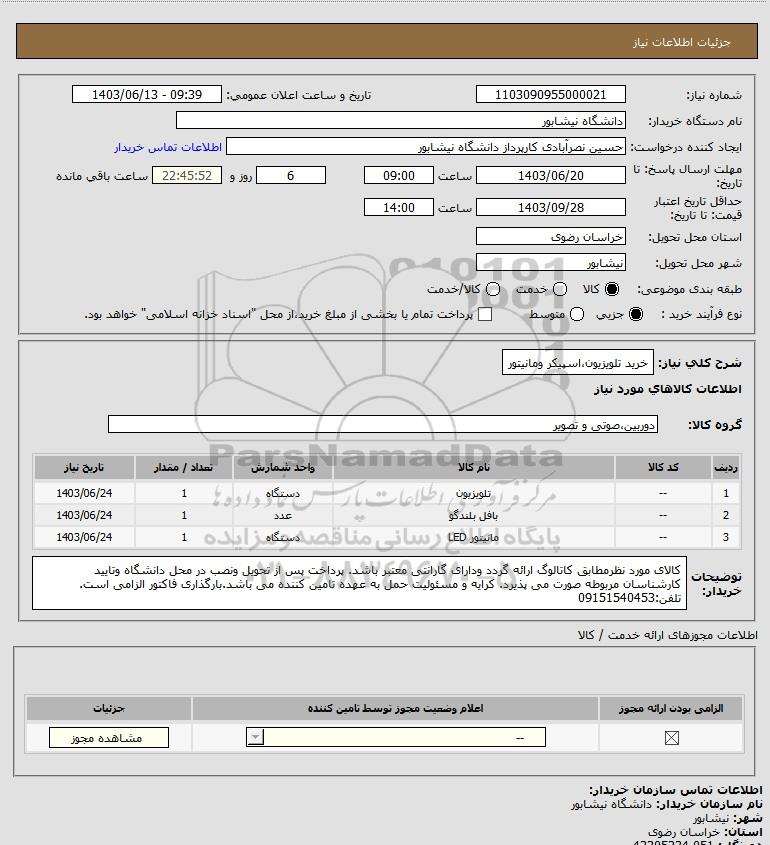Click the الزامی بودن ارائه مجوز header

pos(671,708)
